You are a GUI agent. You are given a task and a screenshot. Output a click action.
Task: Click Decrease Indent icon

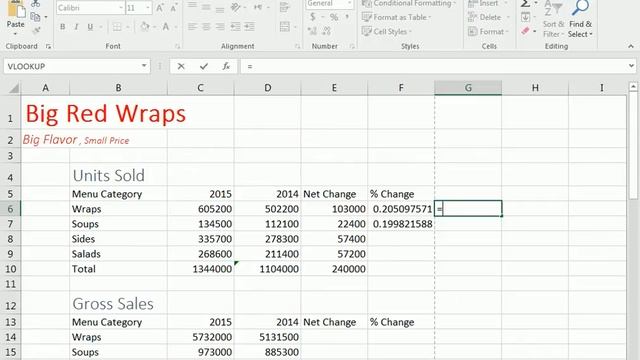[236, 27]
